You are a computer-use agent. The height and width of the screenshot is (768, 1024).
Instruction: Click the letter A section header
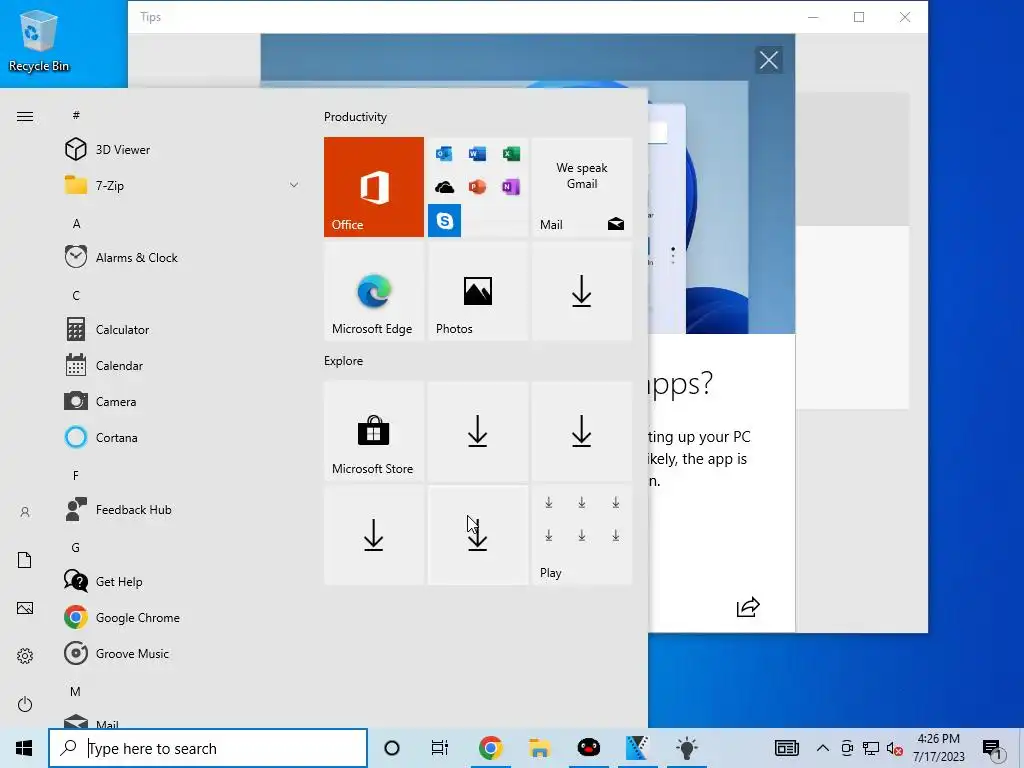click(x=76, y=223)
